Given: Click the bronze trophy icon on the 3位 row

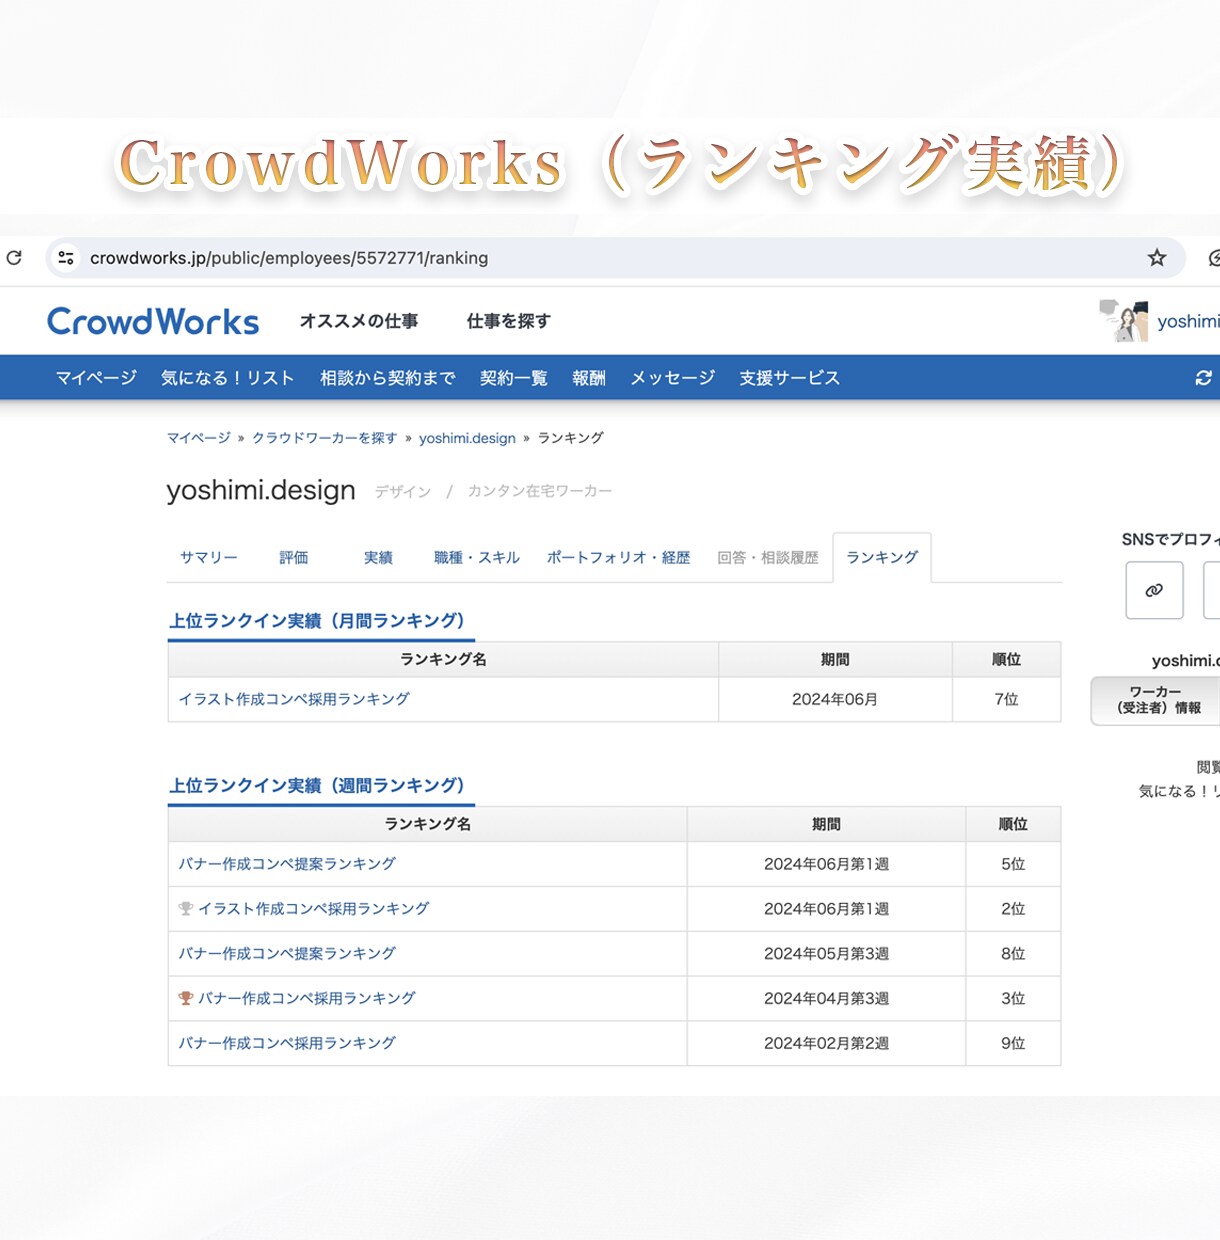Looking at the screenshot, I should [185, 998].
